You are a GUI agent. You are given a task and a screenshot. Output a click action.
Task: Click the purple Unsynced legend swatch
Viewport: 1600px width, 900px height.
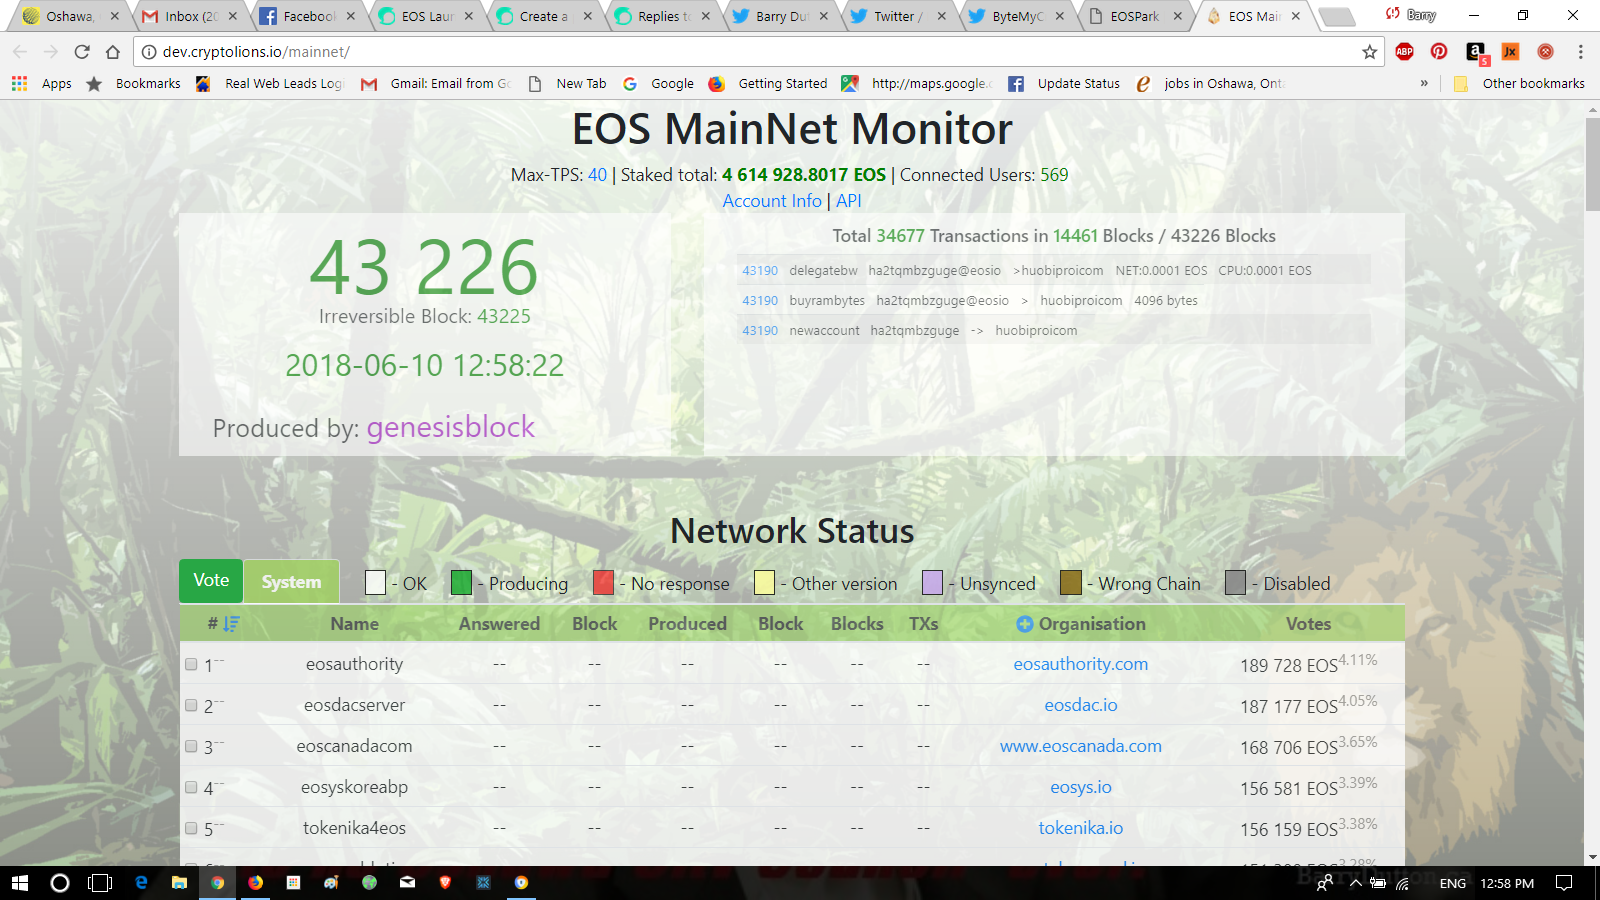pyautogui.click(x=932, y=583)
